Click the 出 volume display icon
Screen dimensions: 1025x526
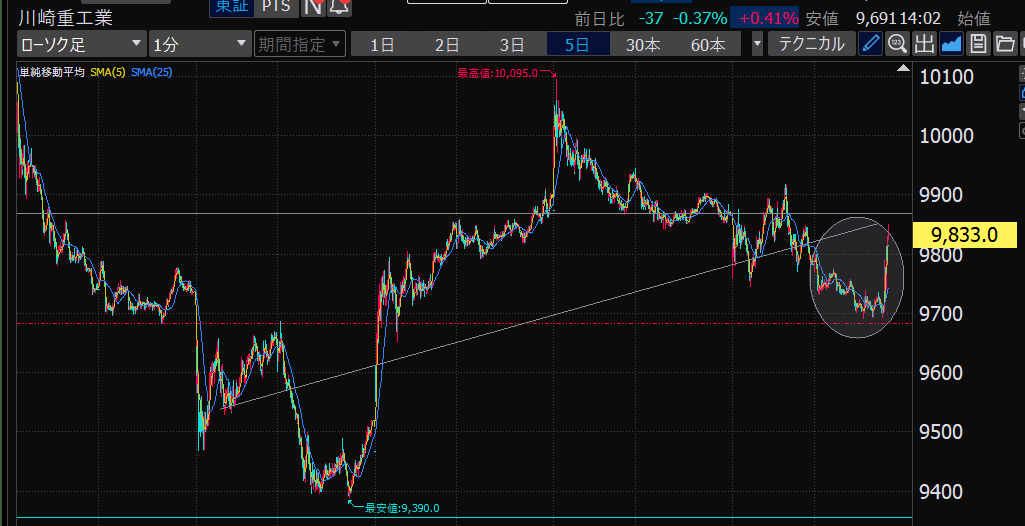pos(924,43)
